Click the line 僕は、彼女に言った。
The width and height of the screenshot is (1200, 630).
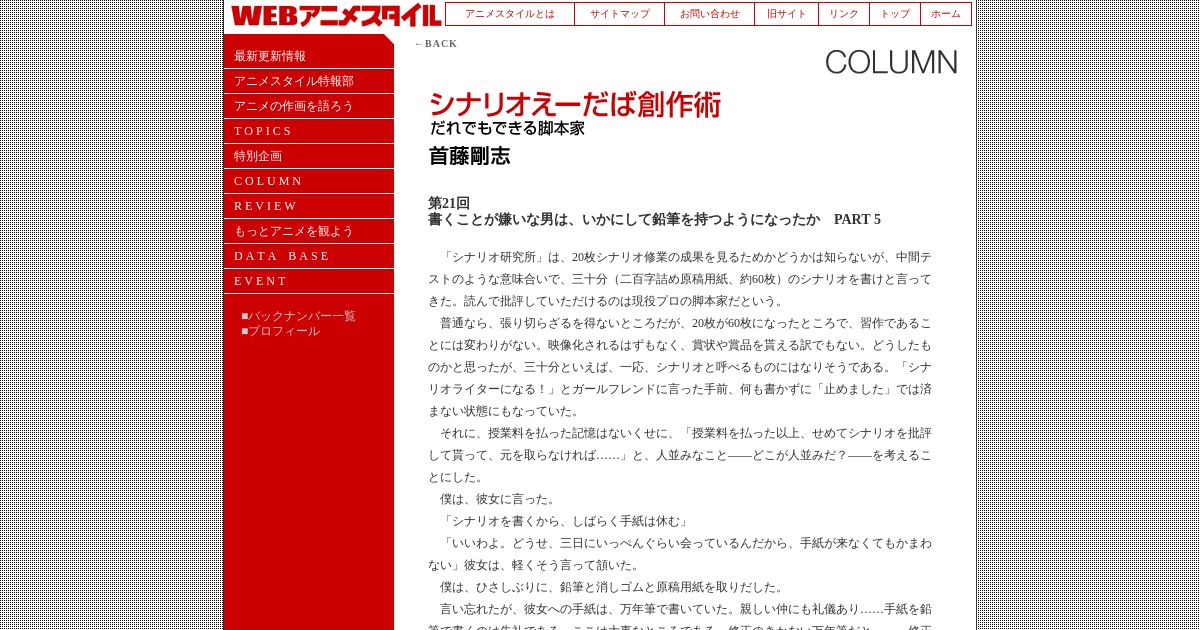pyautogui.click(x=498, y=499)
